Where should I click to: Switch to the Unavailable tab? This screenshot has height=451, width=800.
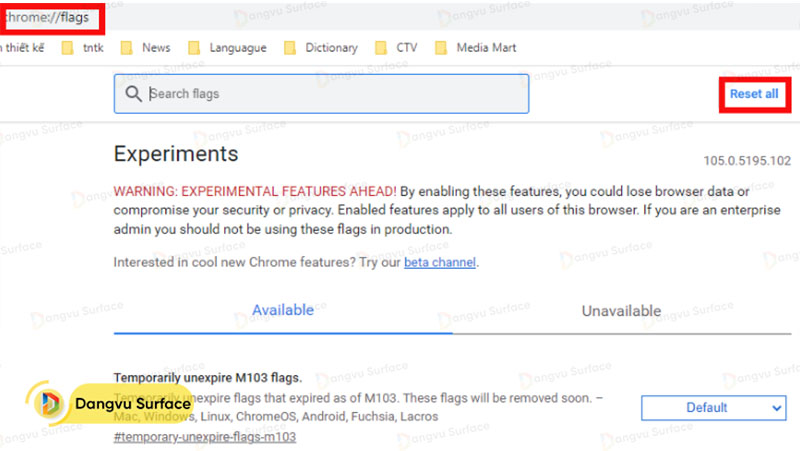click(621, 311)
